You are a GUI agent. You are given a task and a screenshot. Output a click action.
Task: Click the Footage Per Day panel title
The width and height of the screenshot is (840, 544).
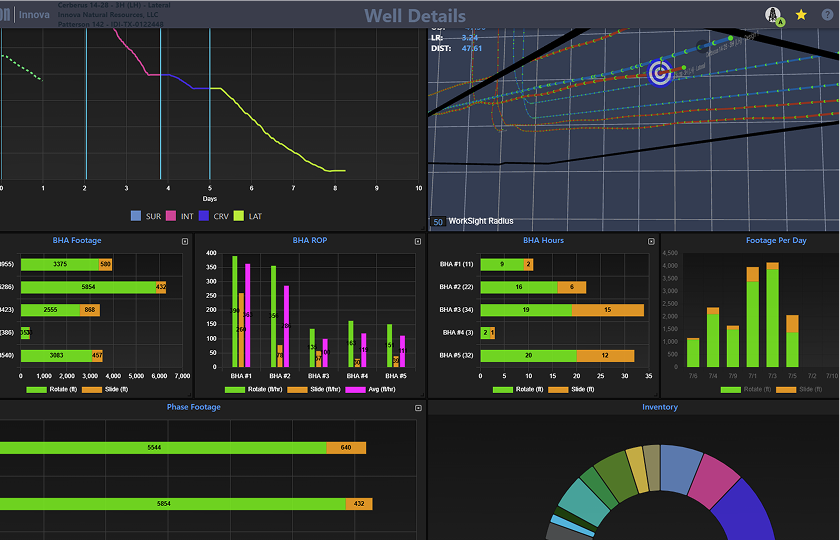pos(776,240)
